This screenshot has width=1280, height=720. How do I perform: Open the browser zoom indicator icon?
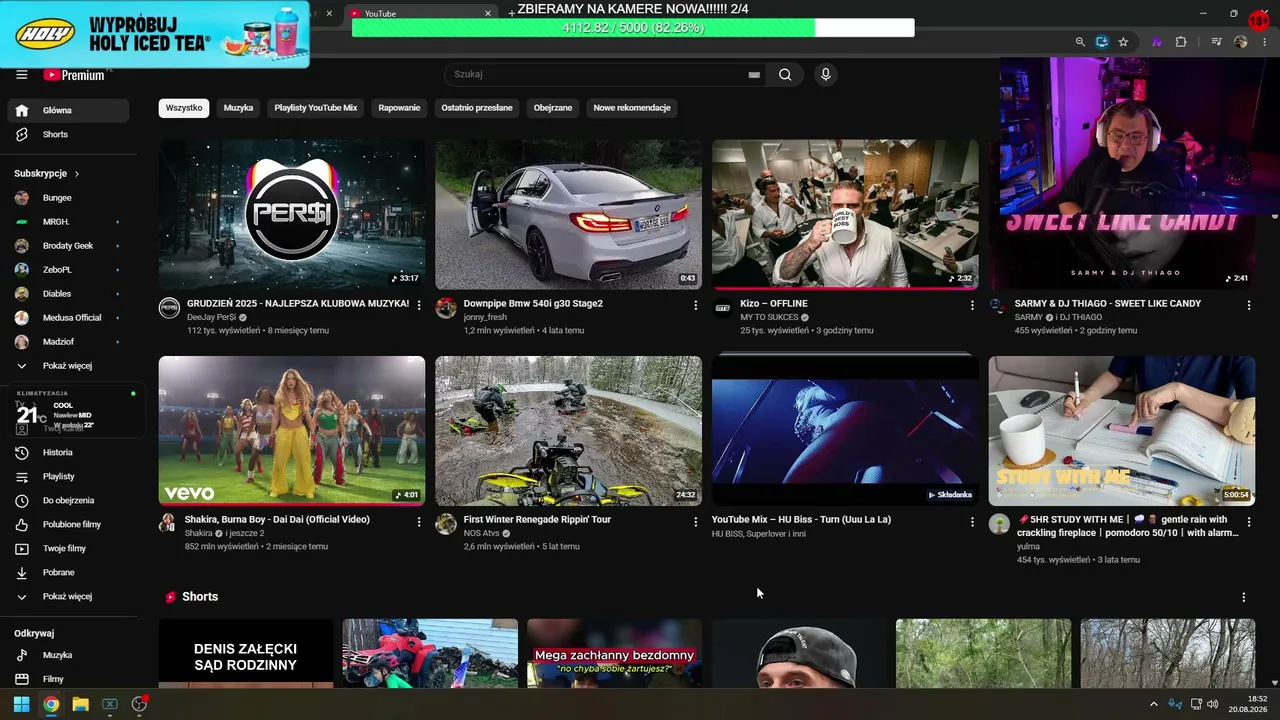coord(1080,42)
